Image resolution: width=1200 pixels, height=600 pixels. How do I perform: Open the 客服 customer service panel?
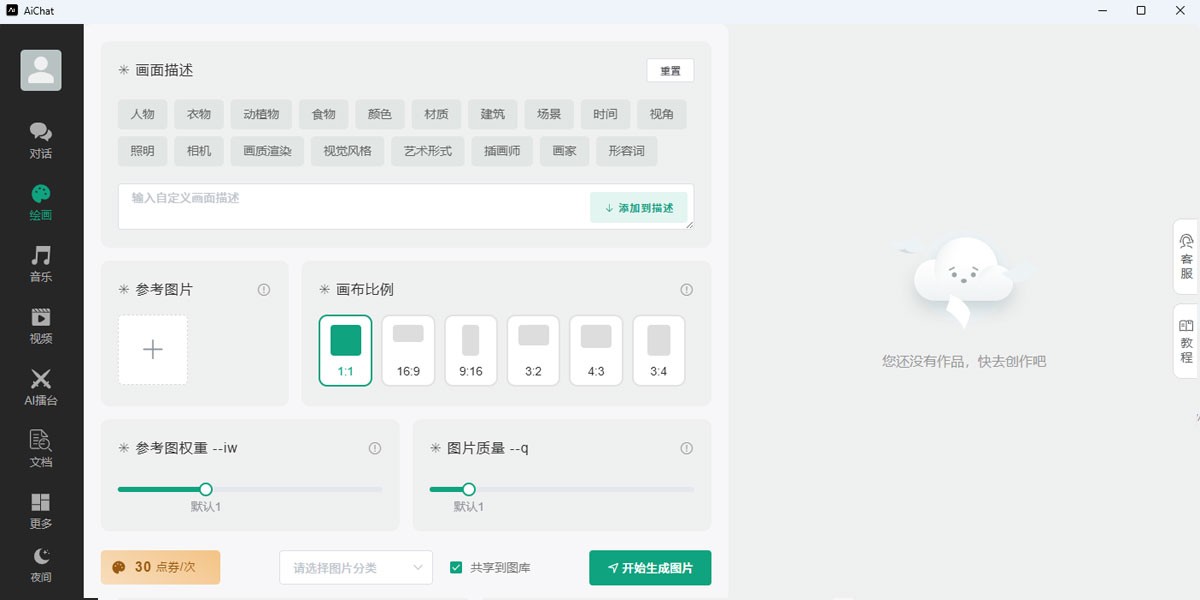1186,258
